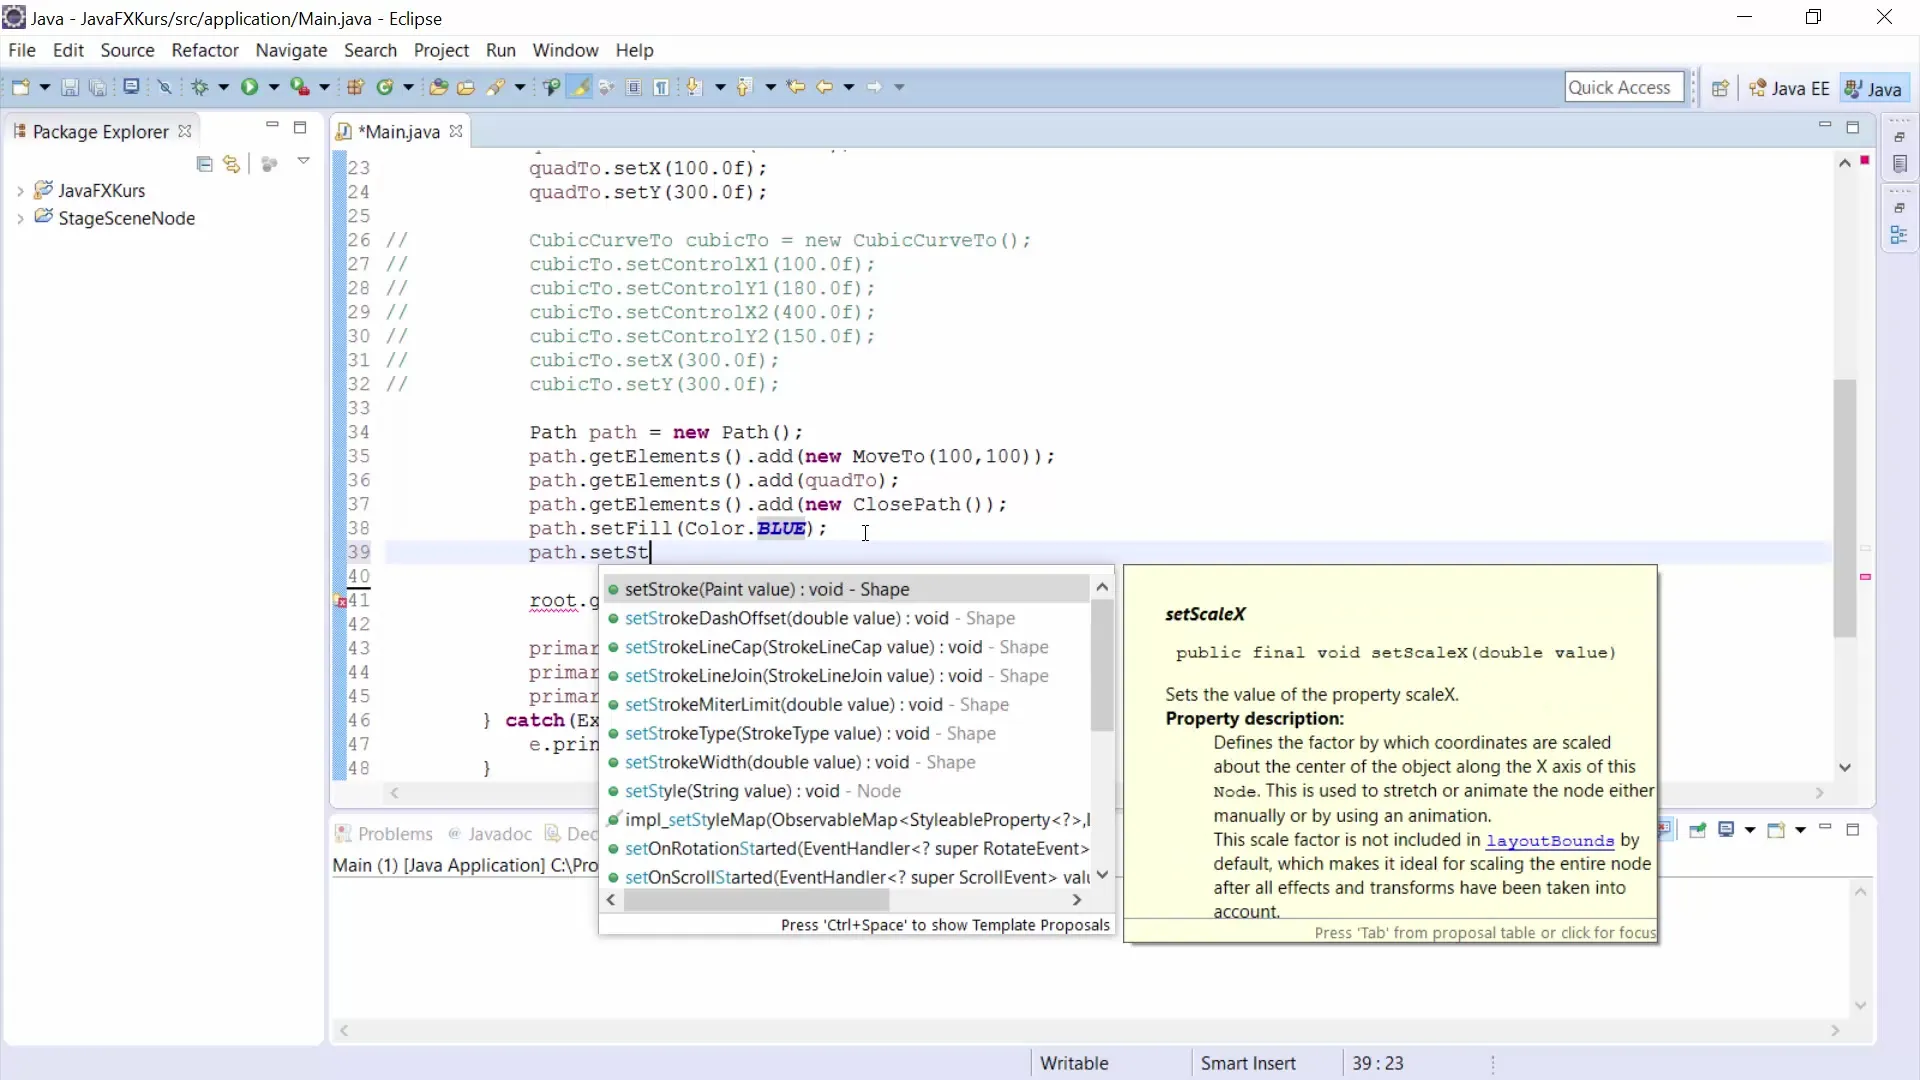The image size is (1920, 1080).
Task: Click the Pin Console icon
Action: 1697,830
